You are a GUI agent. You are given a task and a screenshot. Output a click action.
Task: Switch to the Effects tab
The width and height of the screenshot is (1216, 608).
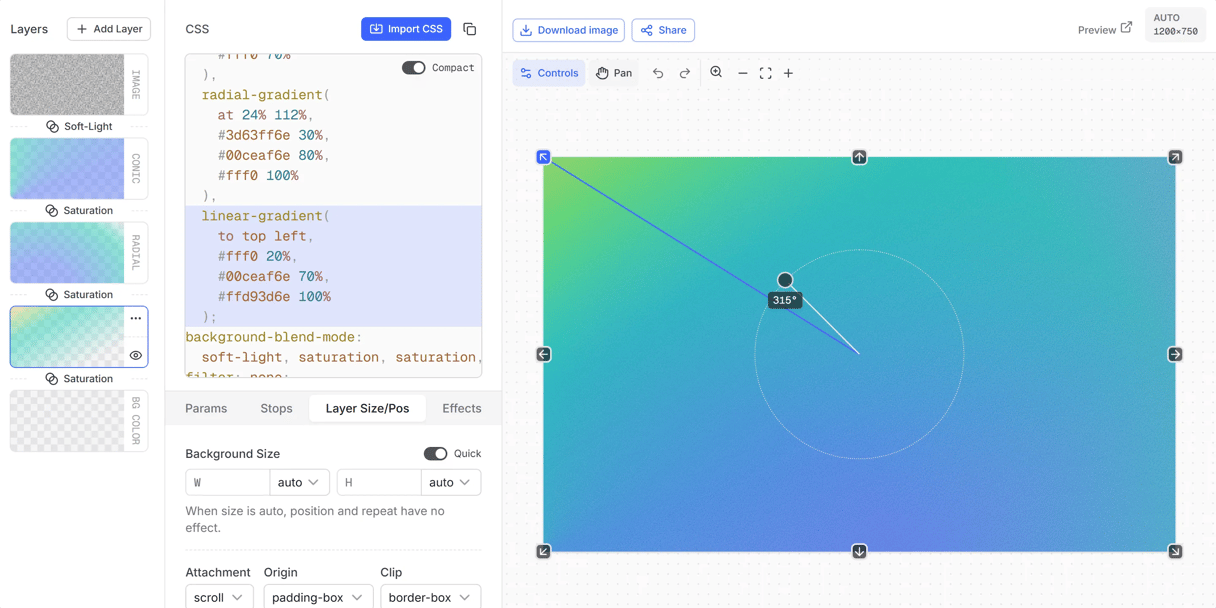tap(461, 408)
